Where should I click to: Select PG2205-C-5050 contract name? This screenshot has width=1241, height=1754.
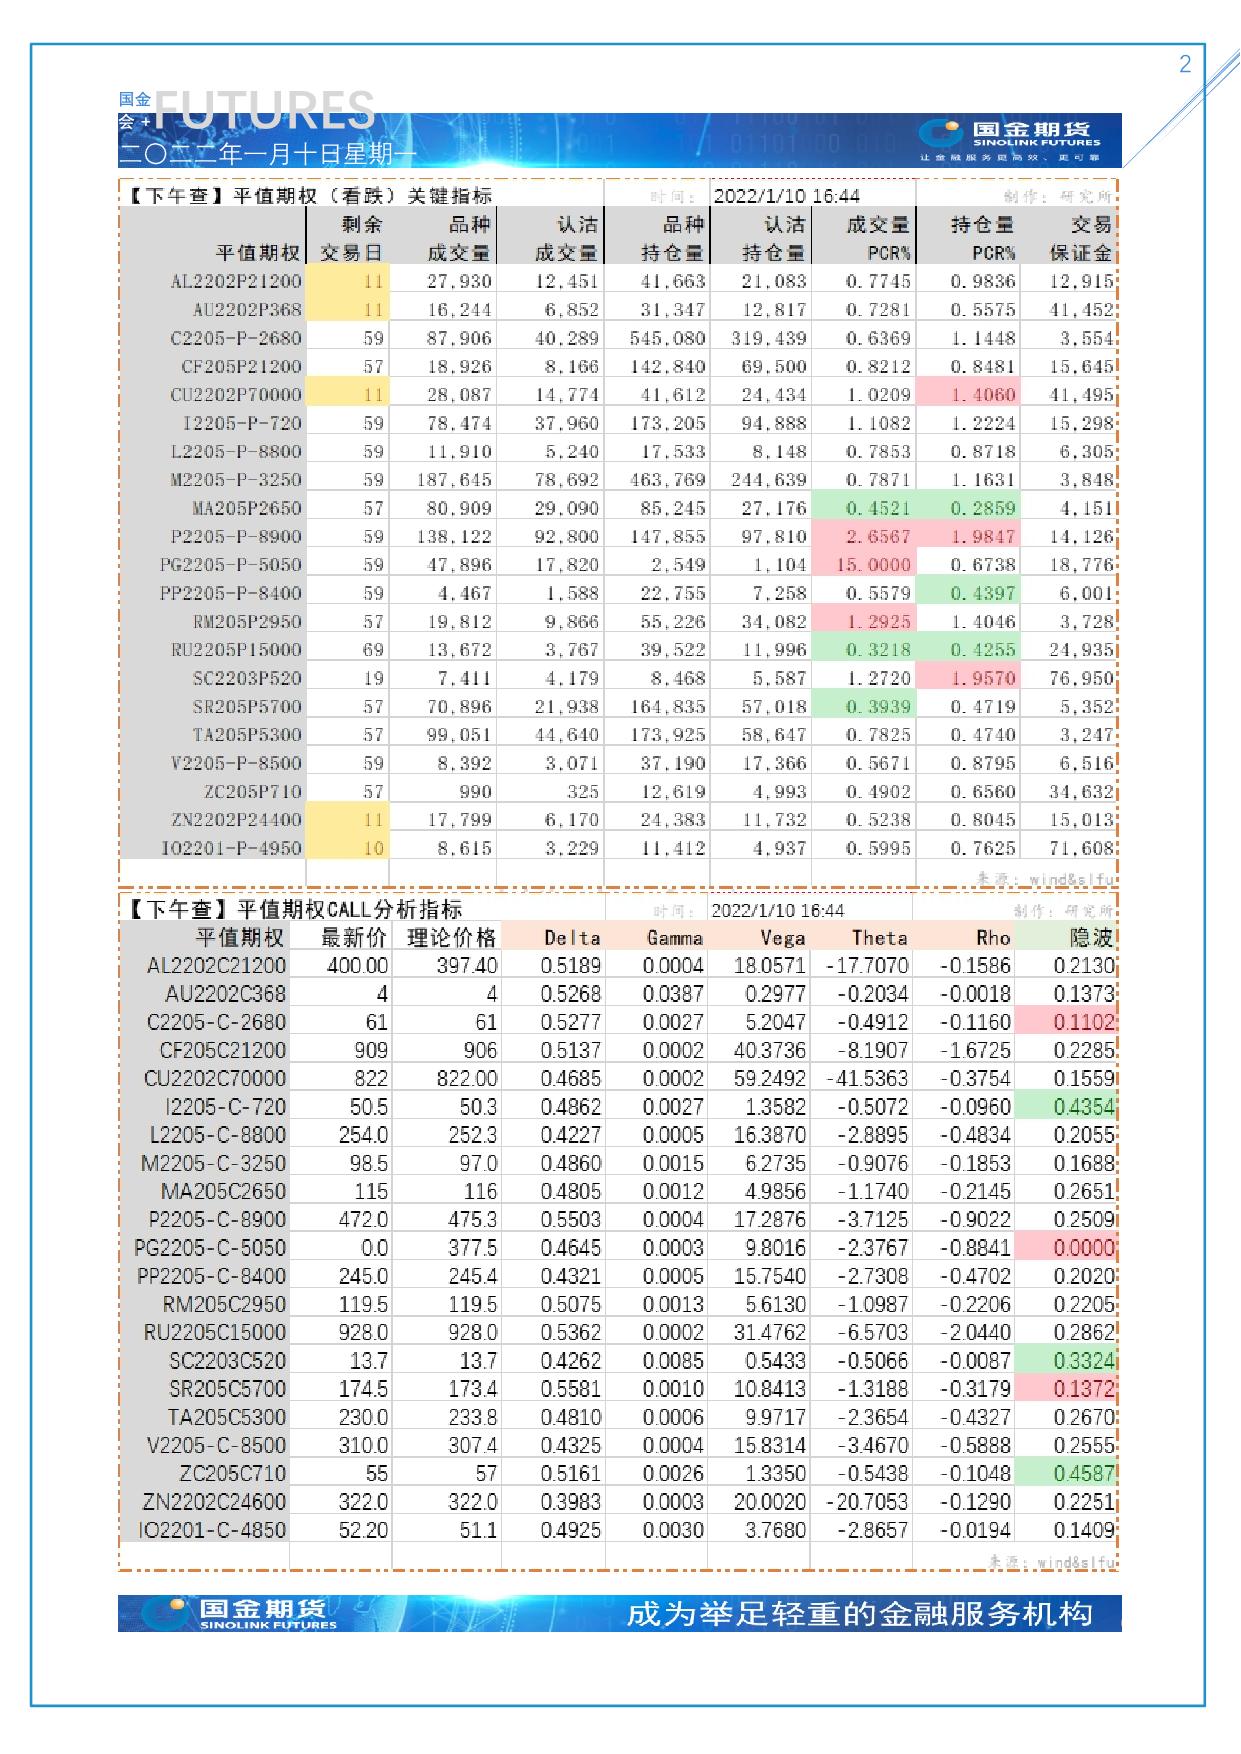(210, 1248)
